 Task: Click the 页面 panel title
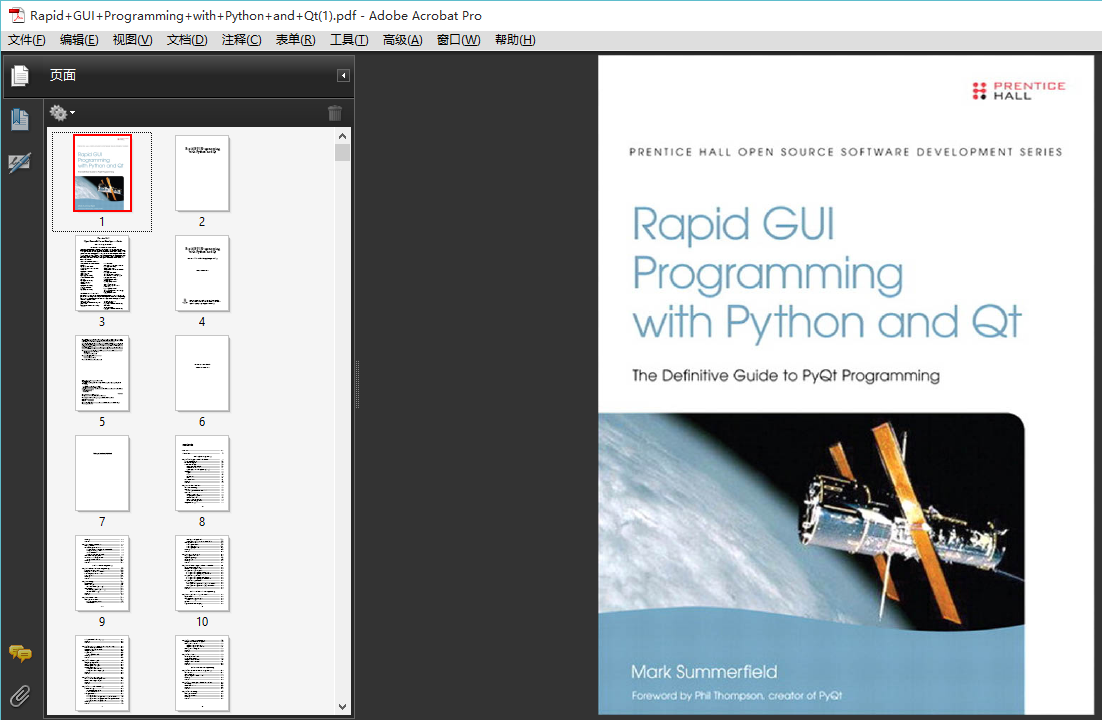coord(63,75)
